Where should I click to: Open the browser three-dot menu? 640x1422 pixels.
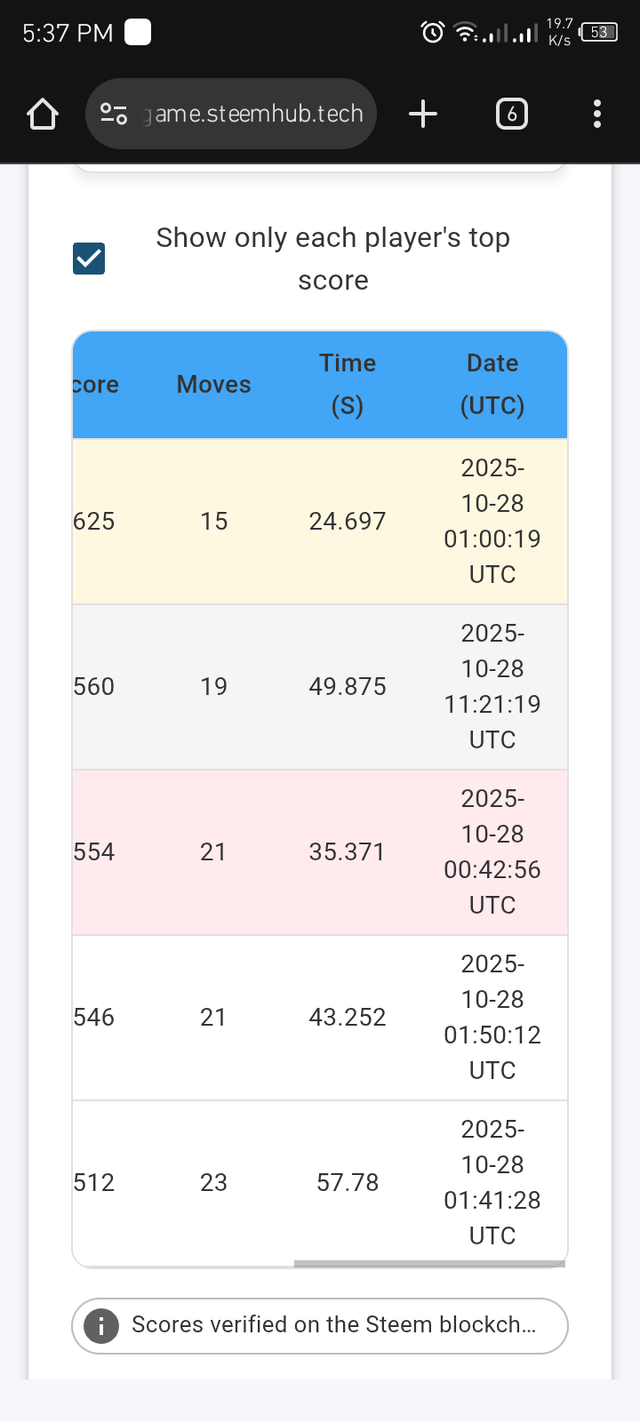597,115
